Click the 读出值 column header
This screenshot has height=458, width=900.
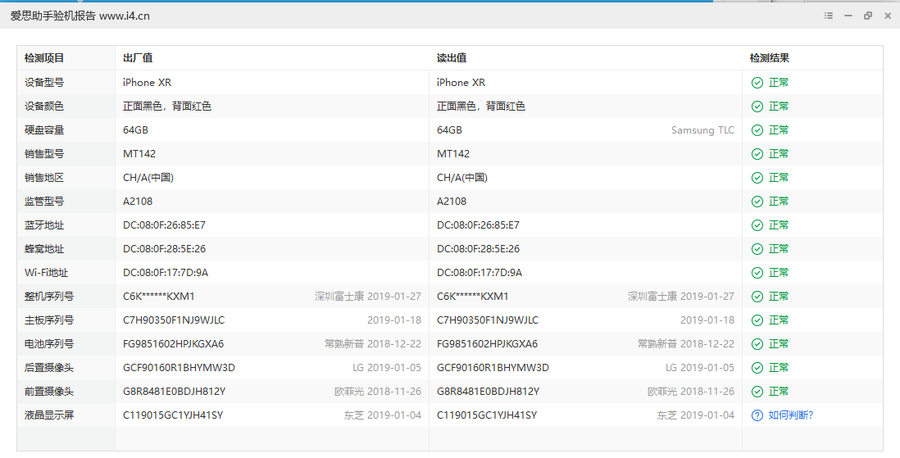pyautogui.click(x=452, y=58)
